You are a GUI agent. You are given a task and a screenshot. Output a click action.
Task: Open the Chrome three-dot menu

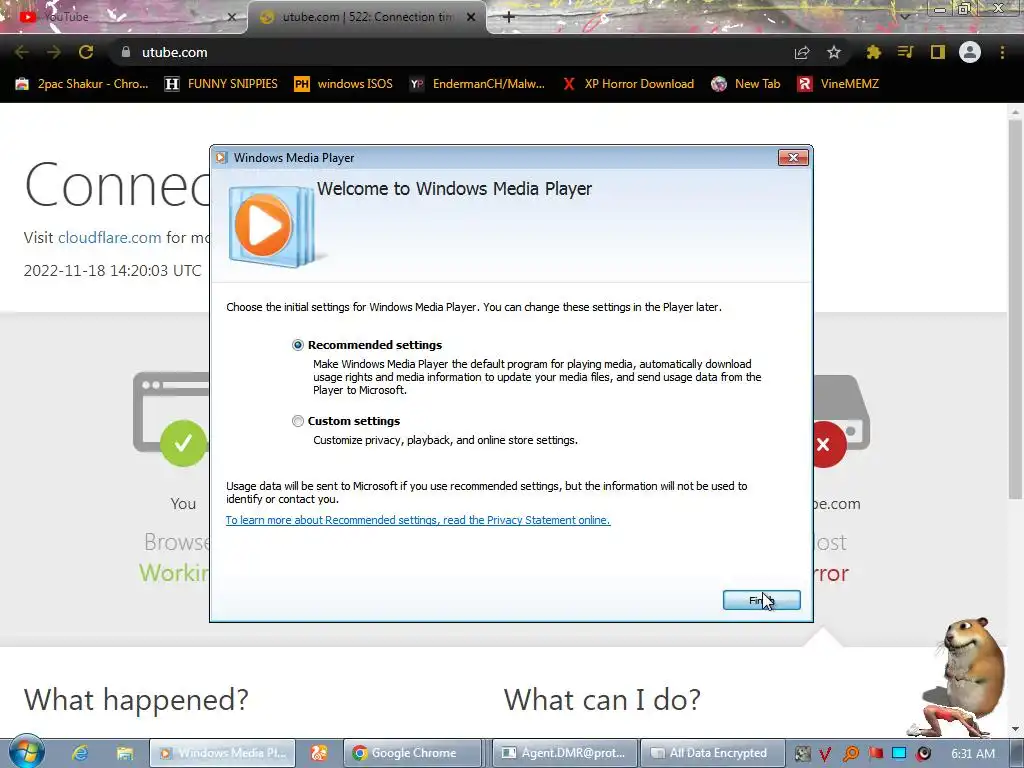pyautogui.click(x=1002, y=52)
